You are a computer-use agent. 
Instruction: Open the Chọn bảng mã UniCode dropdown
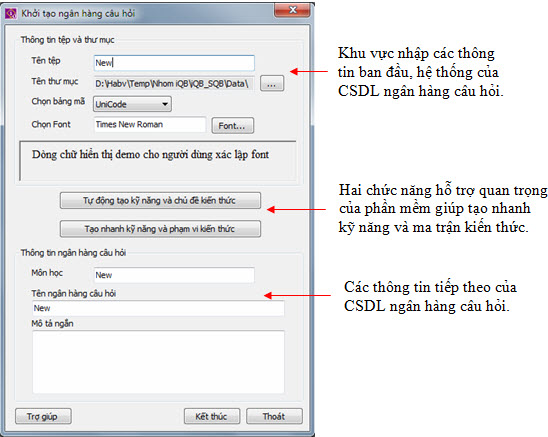pyautogui.click(x=132, y=104)
